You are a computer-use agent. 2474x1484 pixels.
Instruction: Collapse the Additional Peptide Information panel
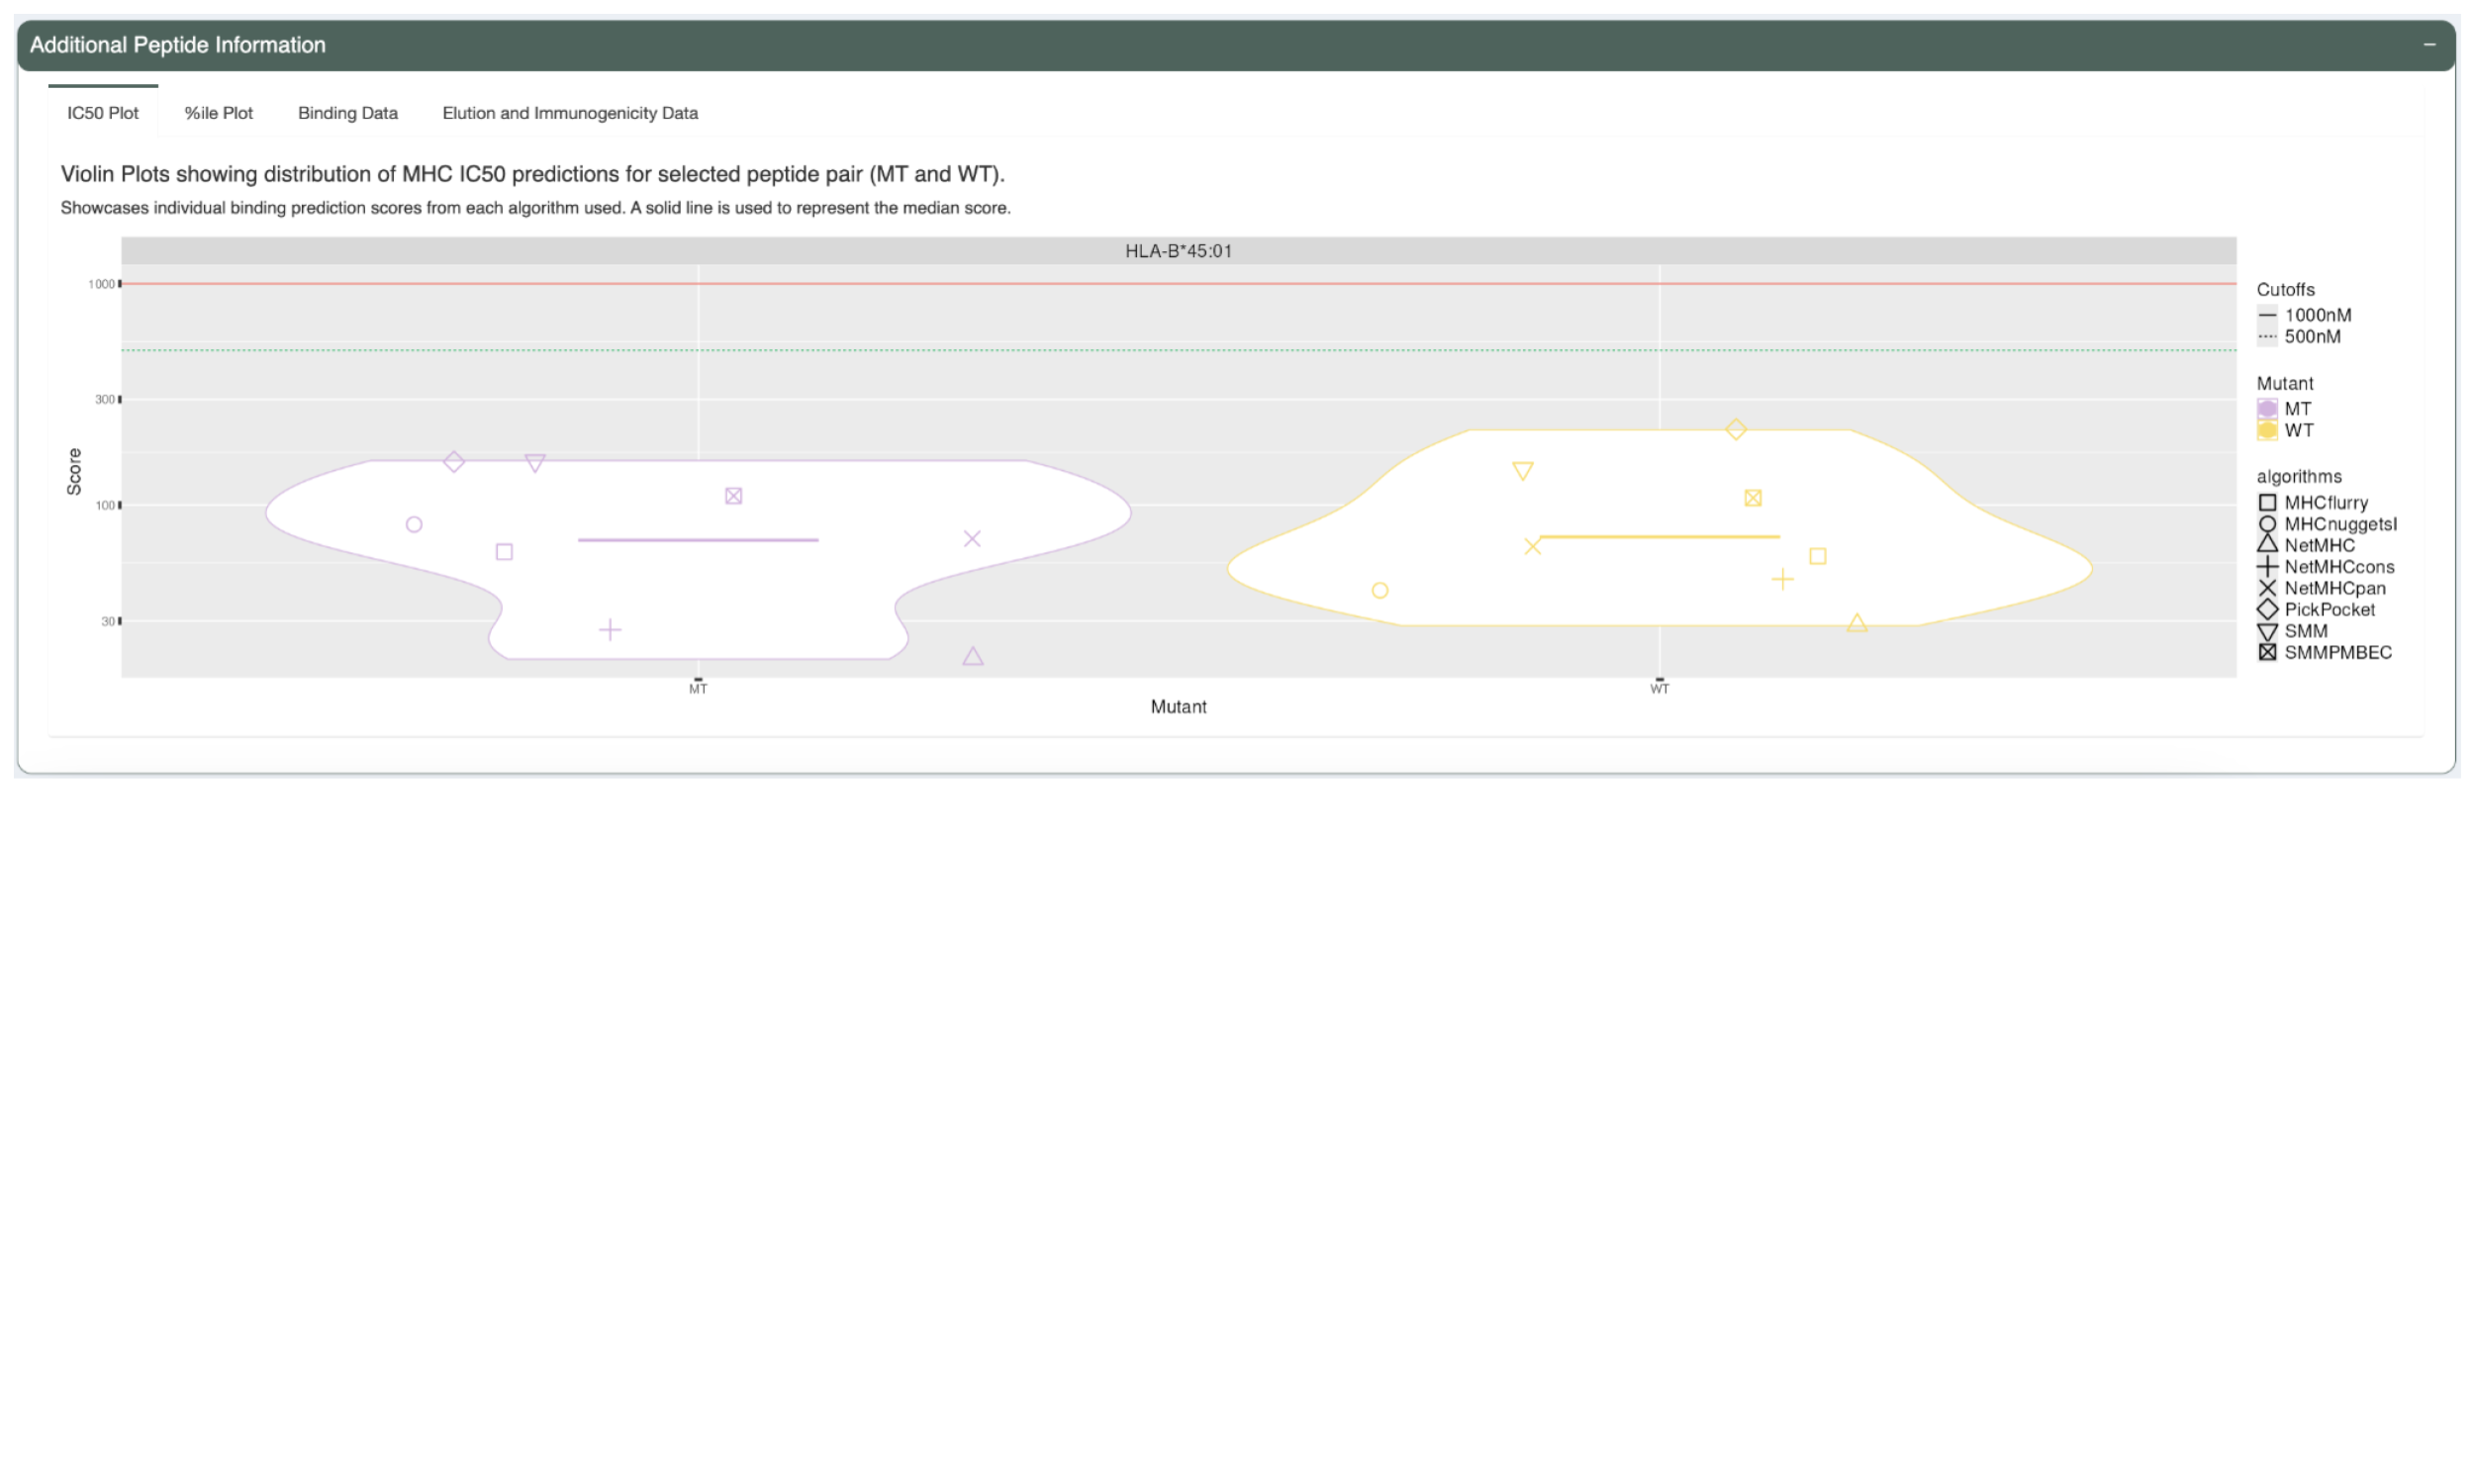(2429, 44)
